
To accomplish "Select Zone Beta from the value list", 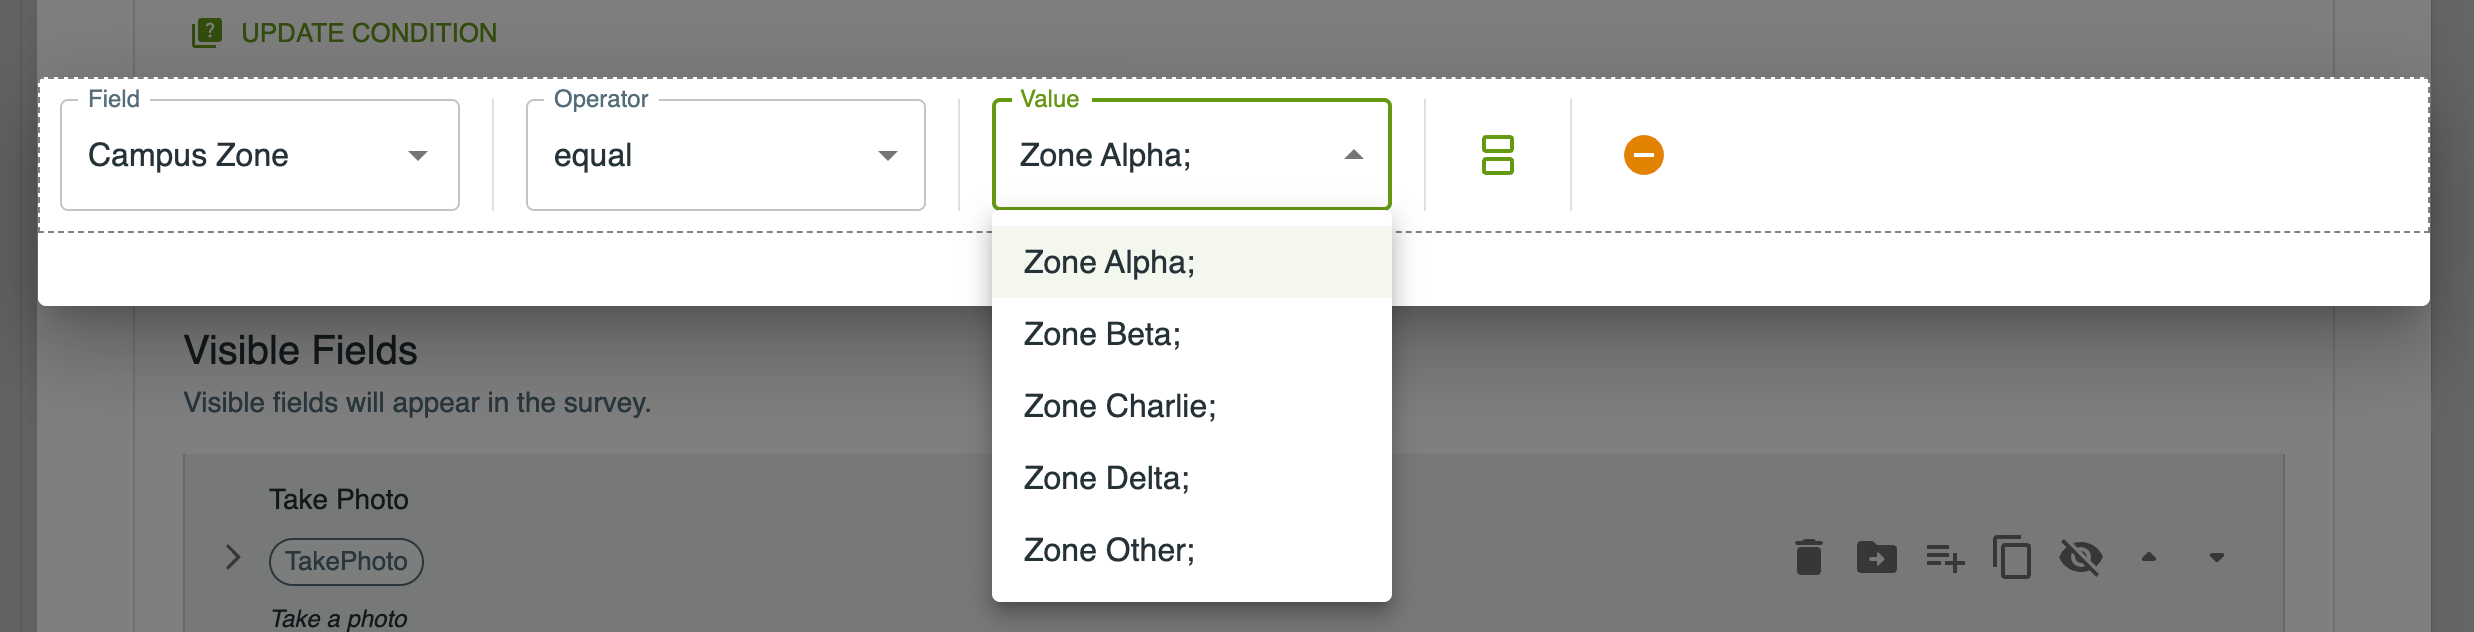I will click(x=1101, y=333).
